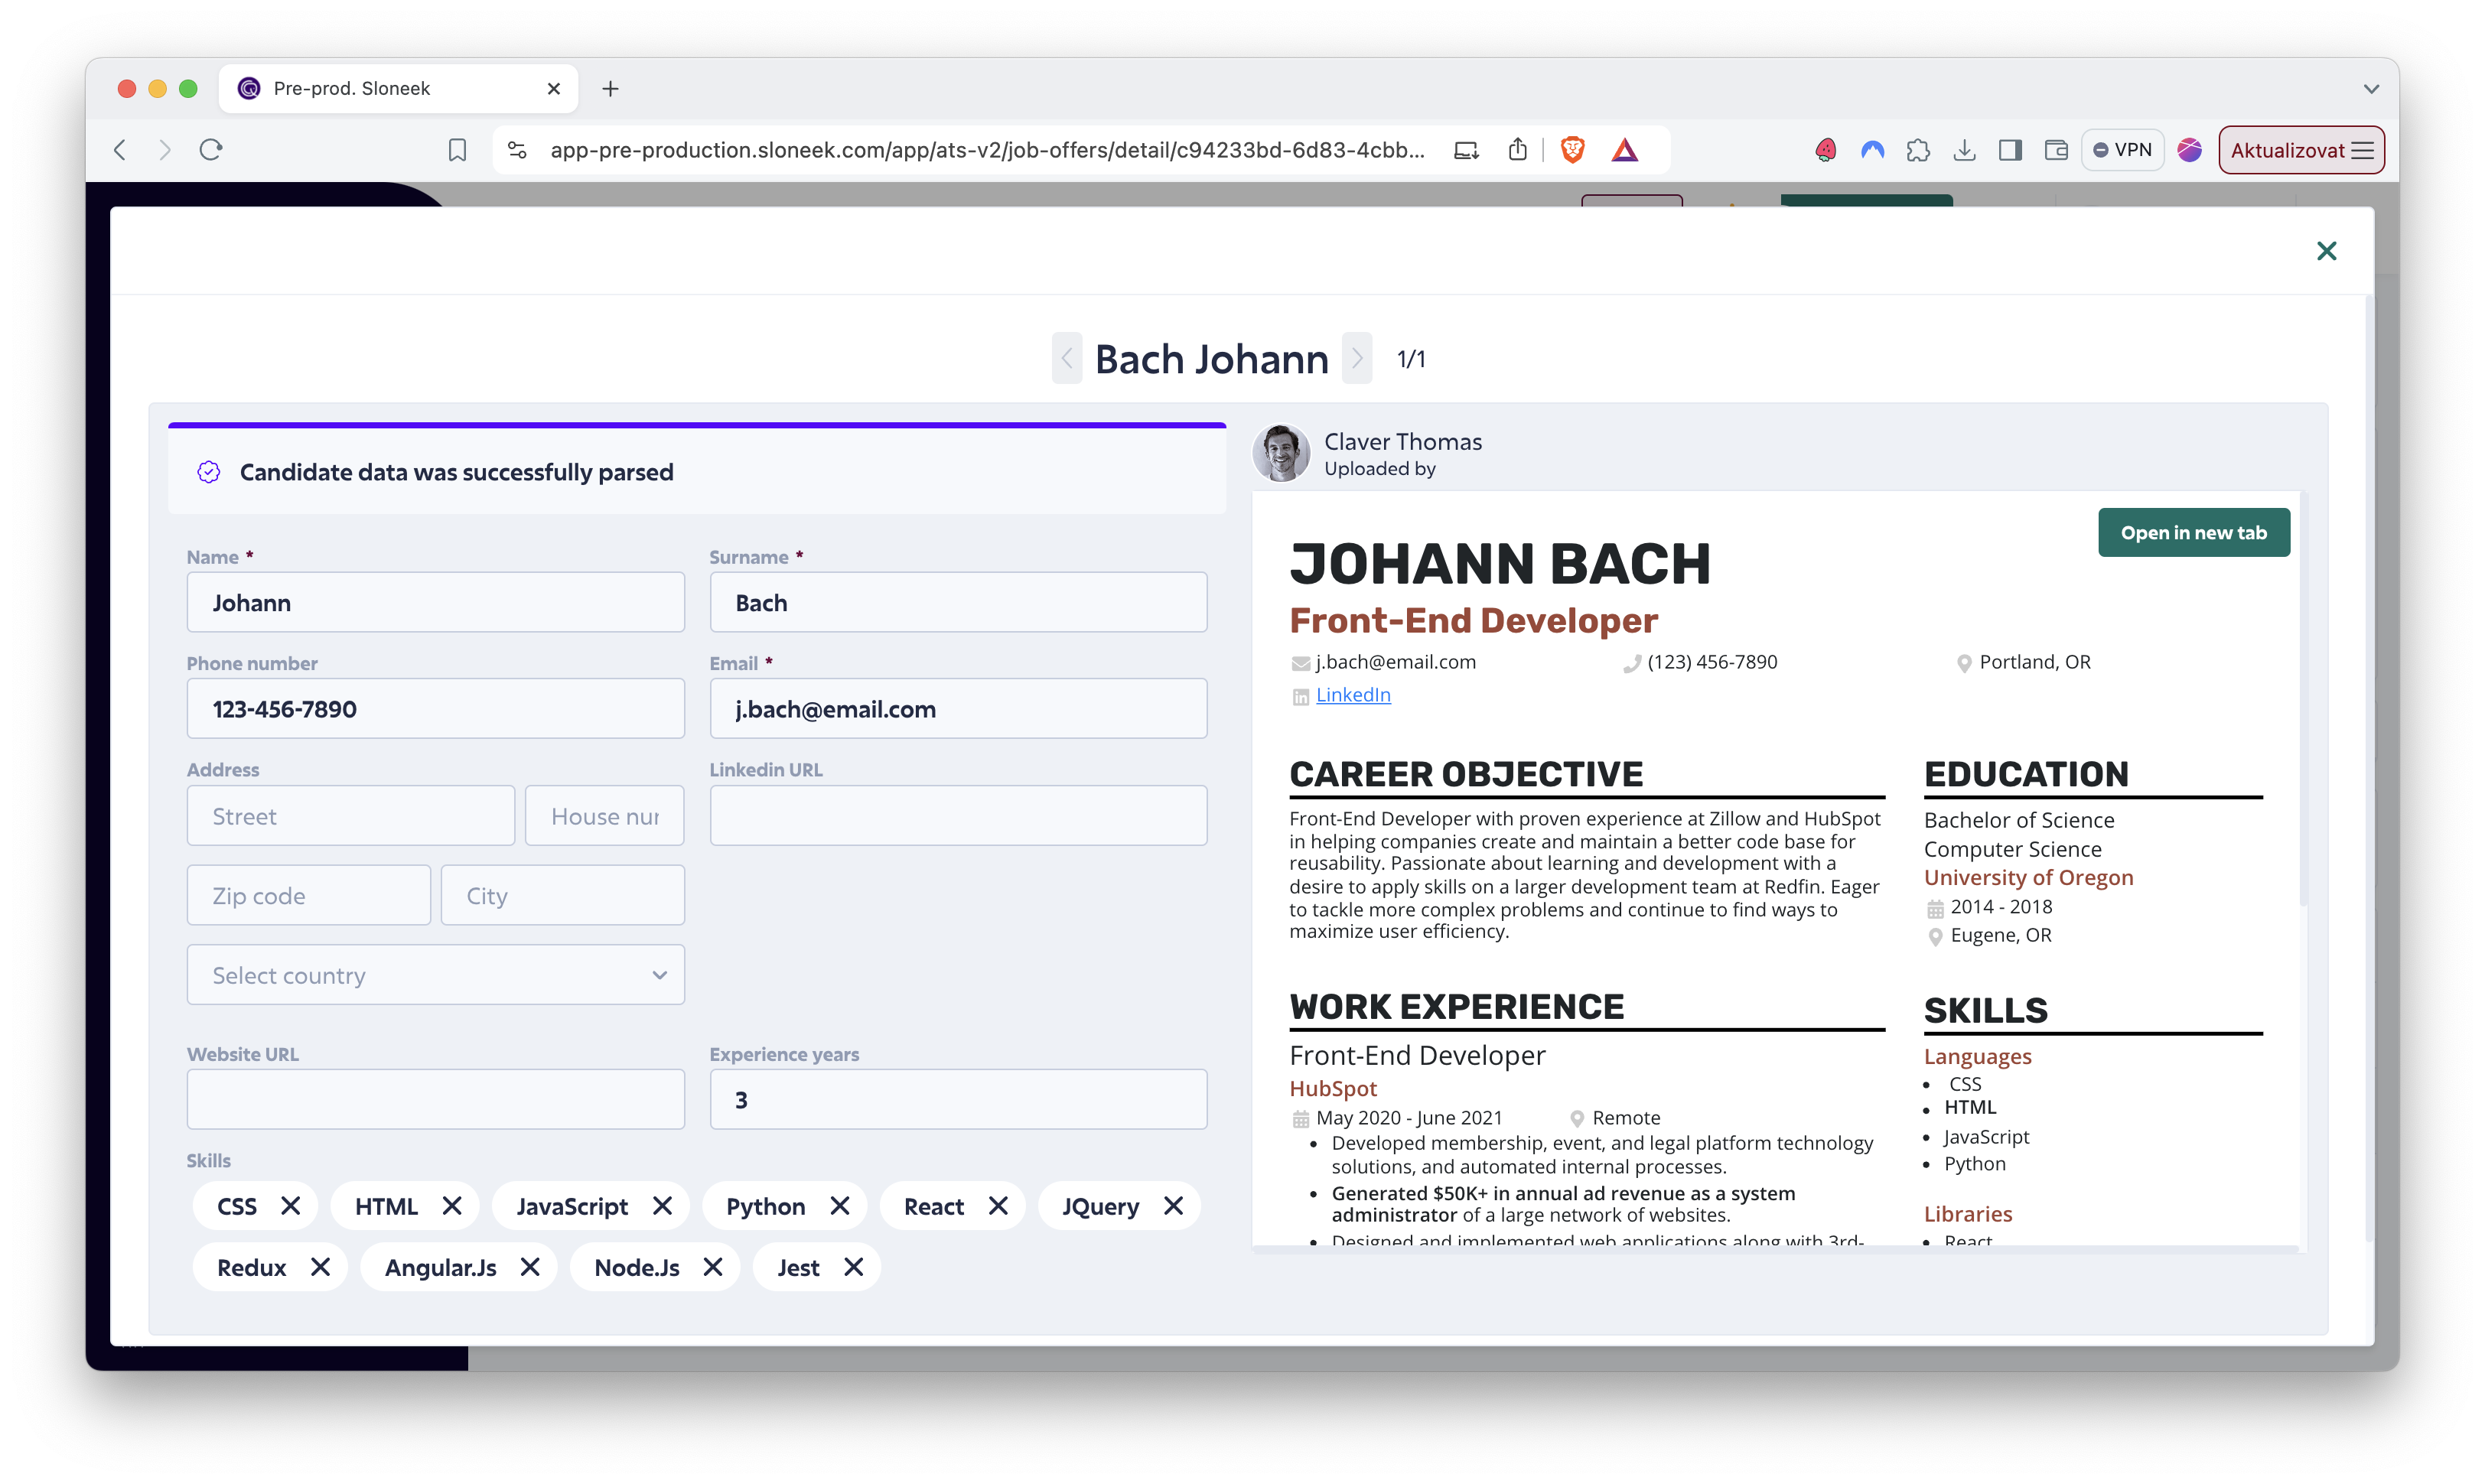Image resolution: width=2485 pixels, height=1484 pixels.
Task: Remove the Jest skill tag
Action: [853, 1267]
